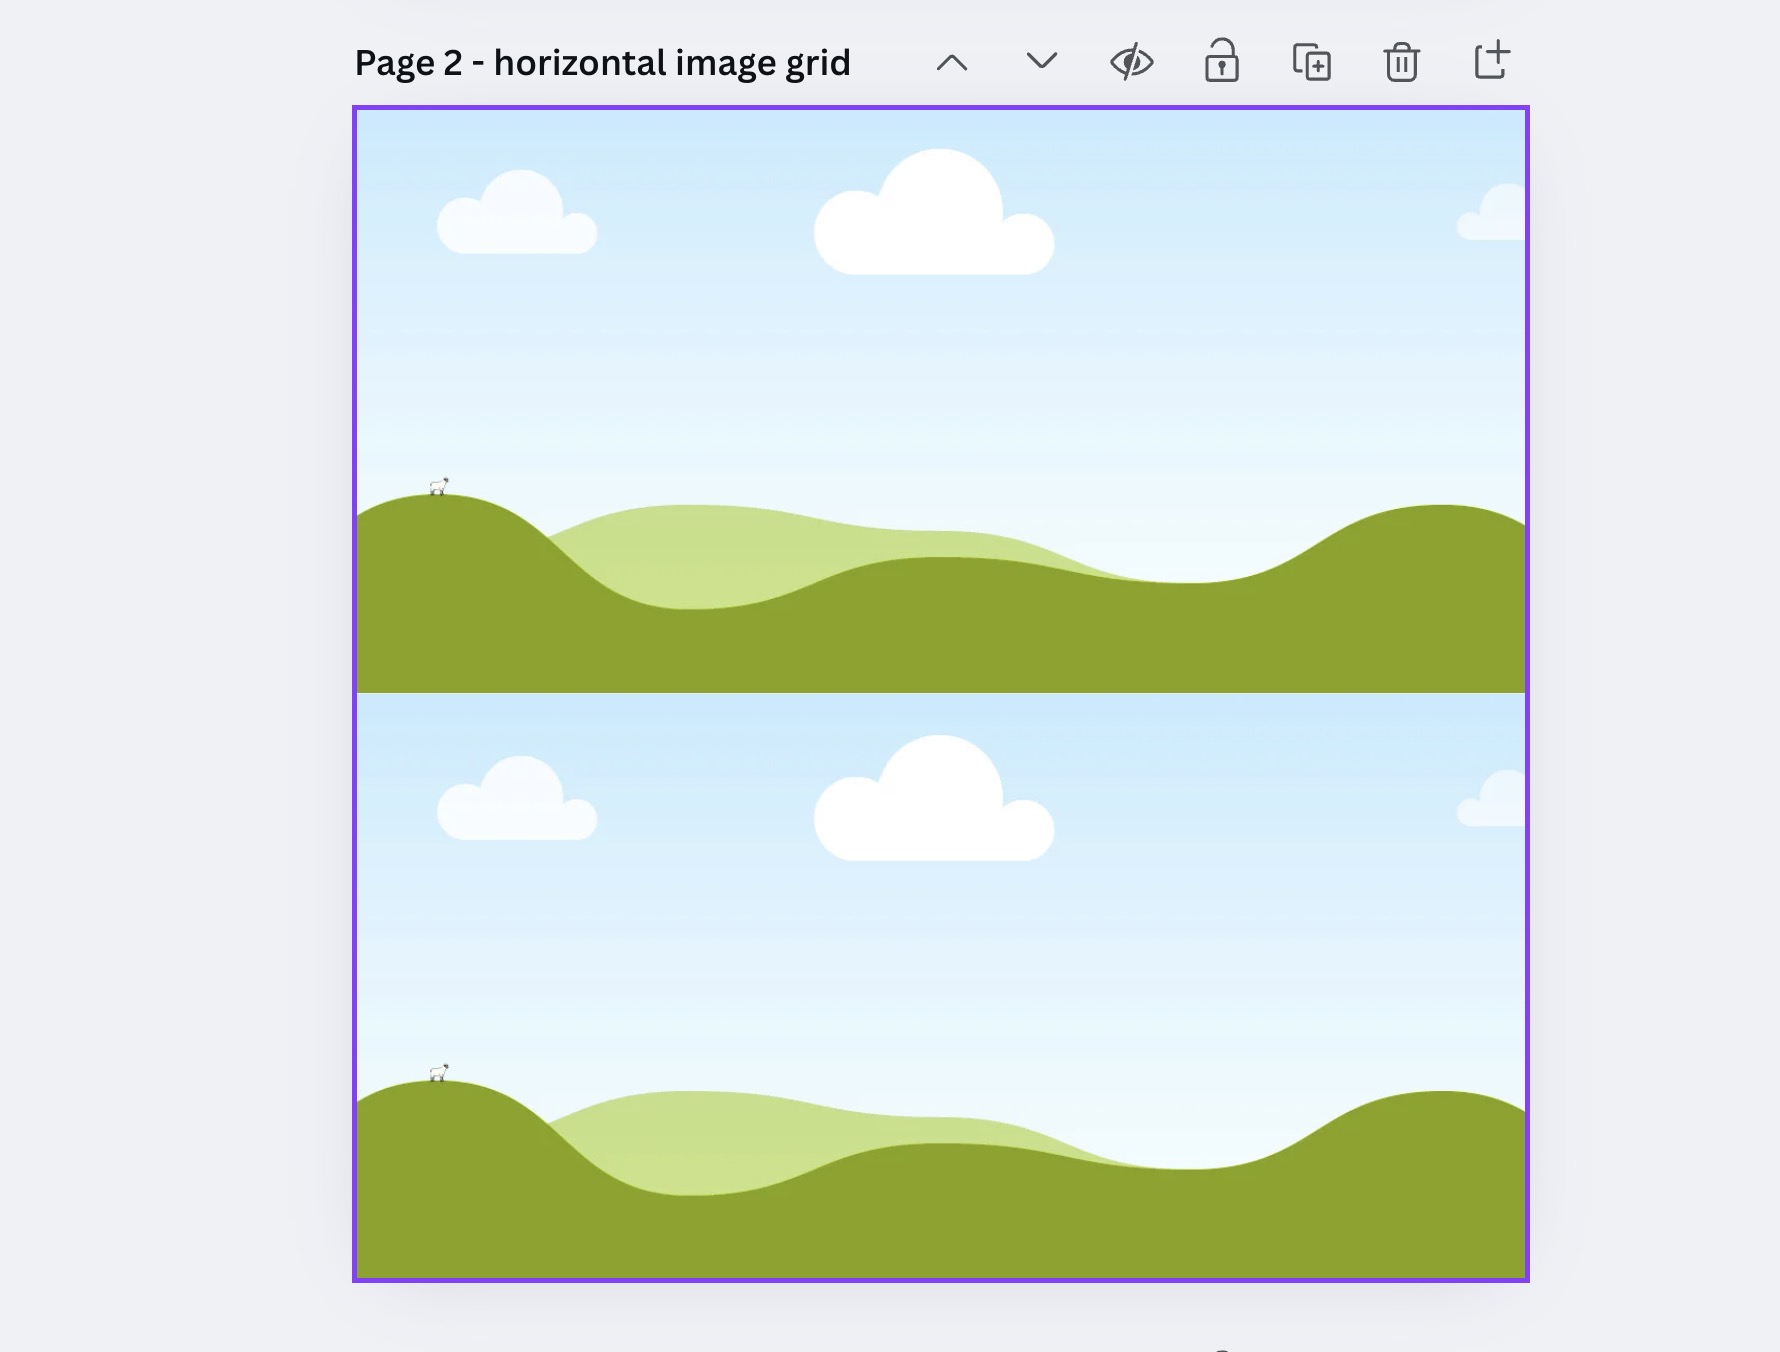Select the top landscape image in grid
The height and width of the screenshot is (1352, 1780).
941,401
